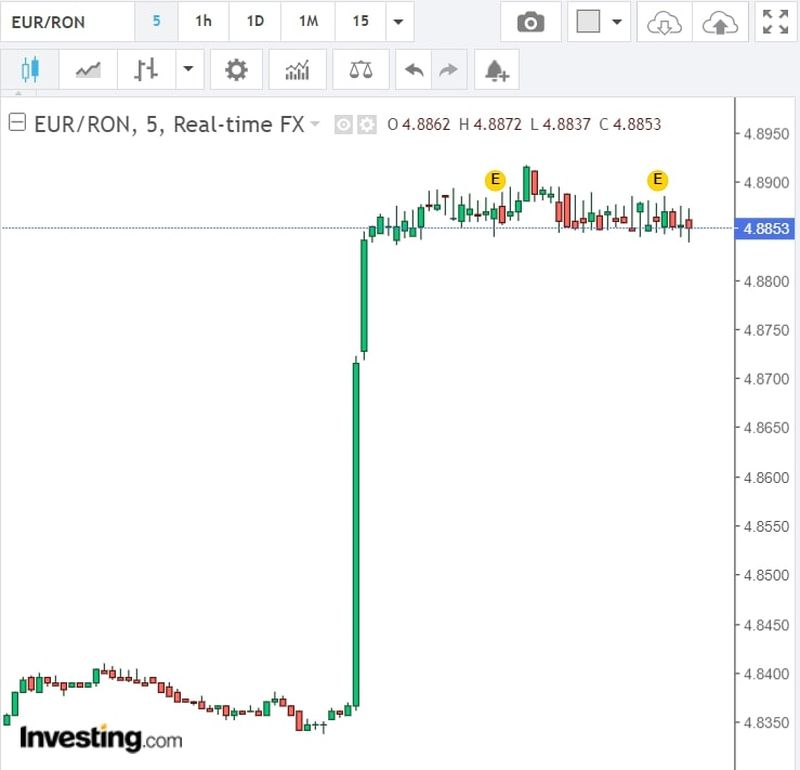Switch to the line chart style
800x770 pixels.
click(x=88, y=70)
